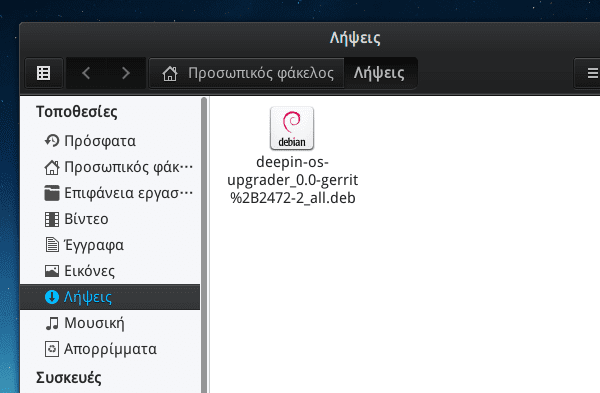Click the folder icon beside Επιφάνεια εργασ…
This screenshot has height=393, width=600.
(52, 193)
